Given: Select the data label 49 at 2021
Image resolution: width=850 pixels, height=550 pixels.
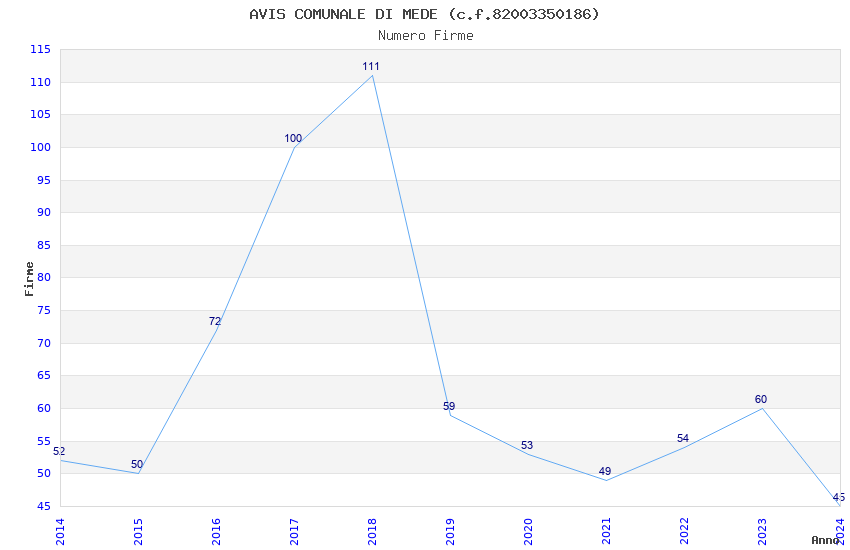Looking at the screenshot, I should coord(605,471).
